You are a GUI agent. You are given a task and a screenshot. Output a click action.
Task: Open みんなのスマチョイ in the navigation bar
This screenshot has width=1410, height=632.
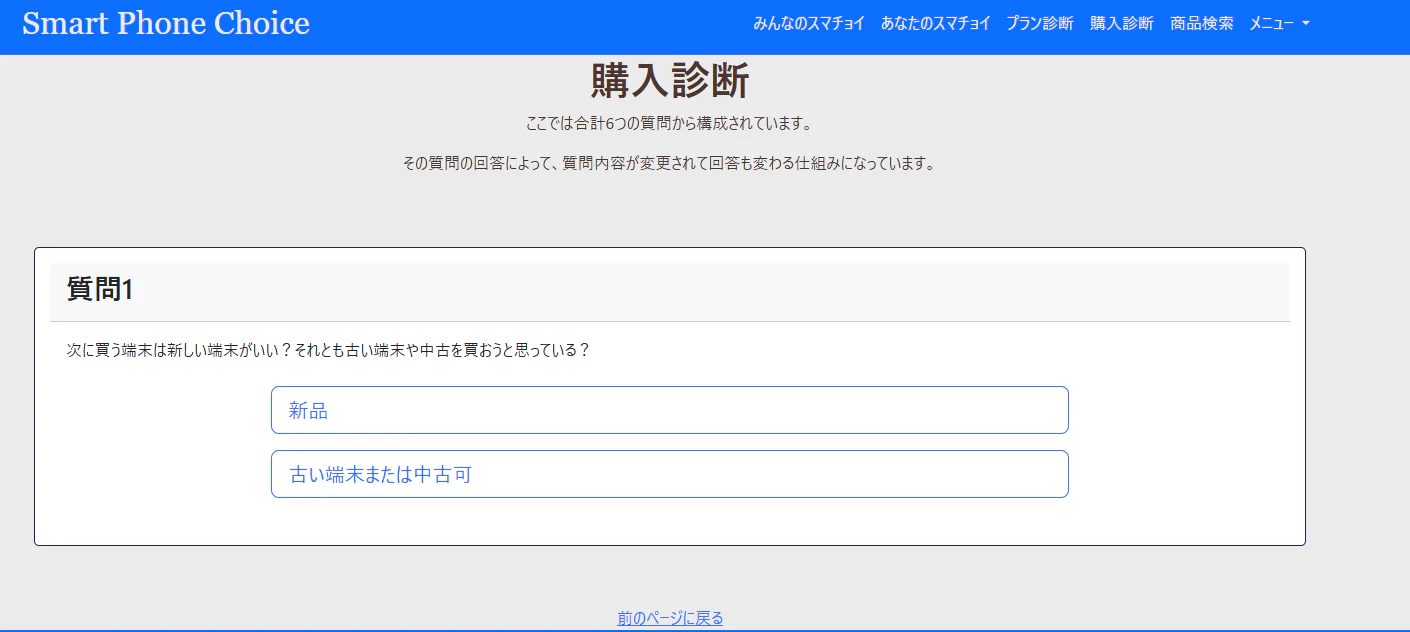pyautogui.click(x=809, y=23)
